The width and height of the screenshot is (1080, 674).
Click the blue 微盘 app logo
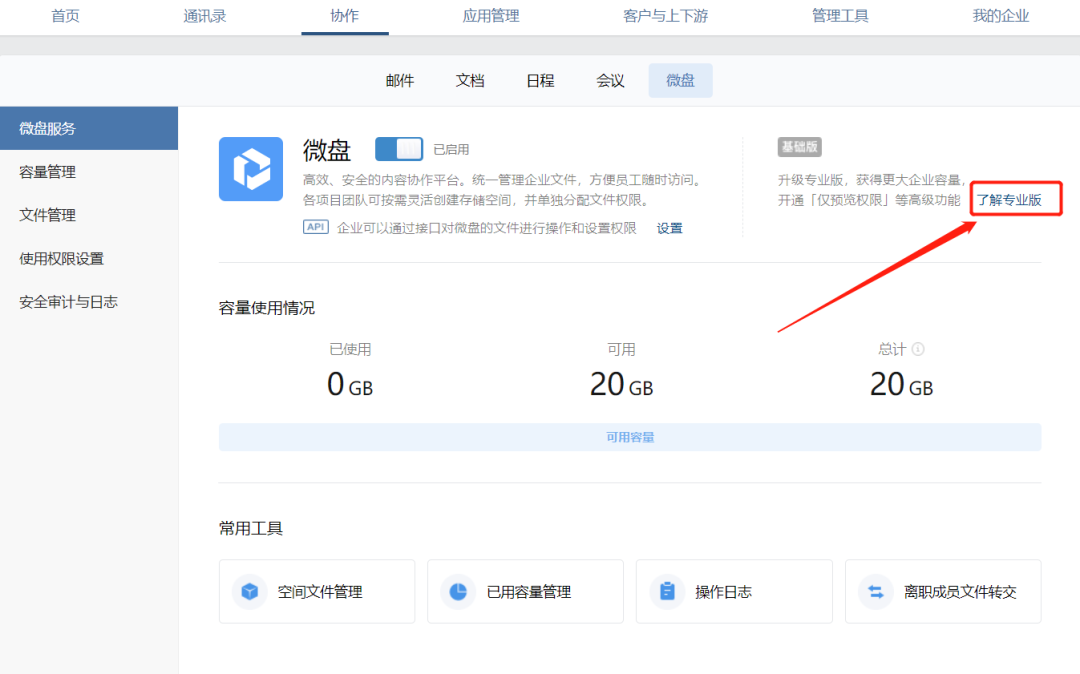coord(251,169)
